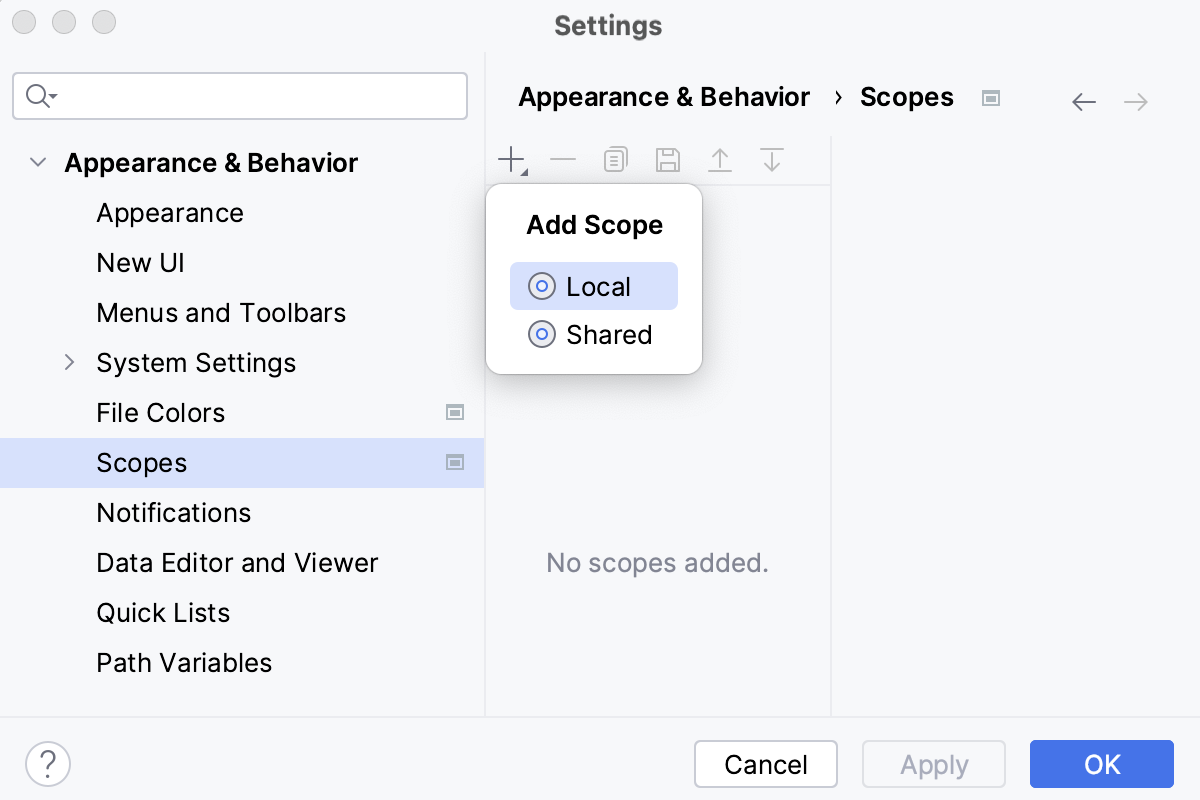The image size is (1200, 800).
Task: Click the Save scope icon
Action: [668, 158]
